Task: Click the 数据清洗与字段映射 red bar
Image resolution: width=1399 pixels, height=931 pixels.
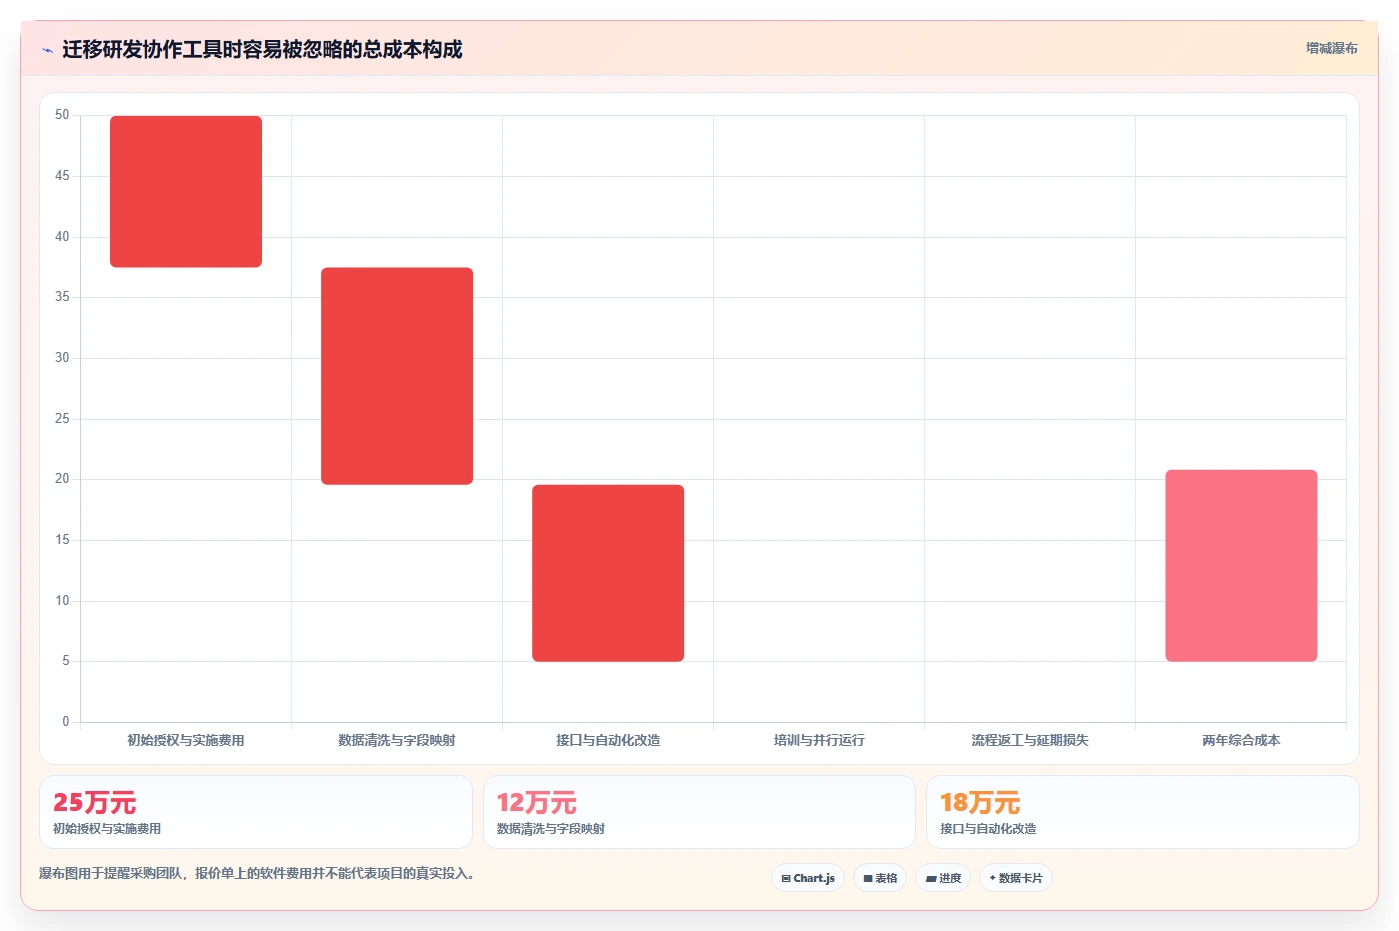Action: coord(397,376)
